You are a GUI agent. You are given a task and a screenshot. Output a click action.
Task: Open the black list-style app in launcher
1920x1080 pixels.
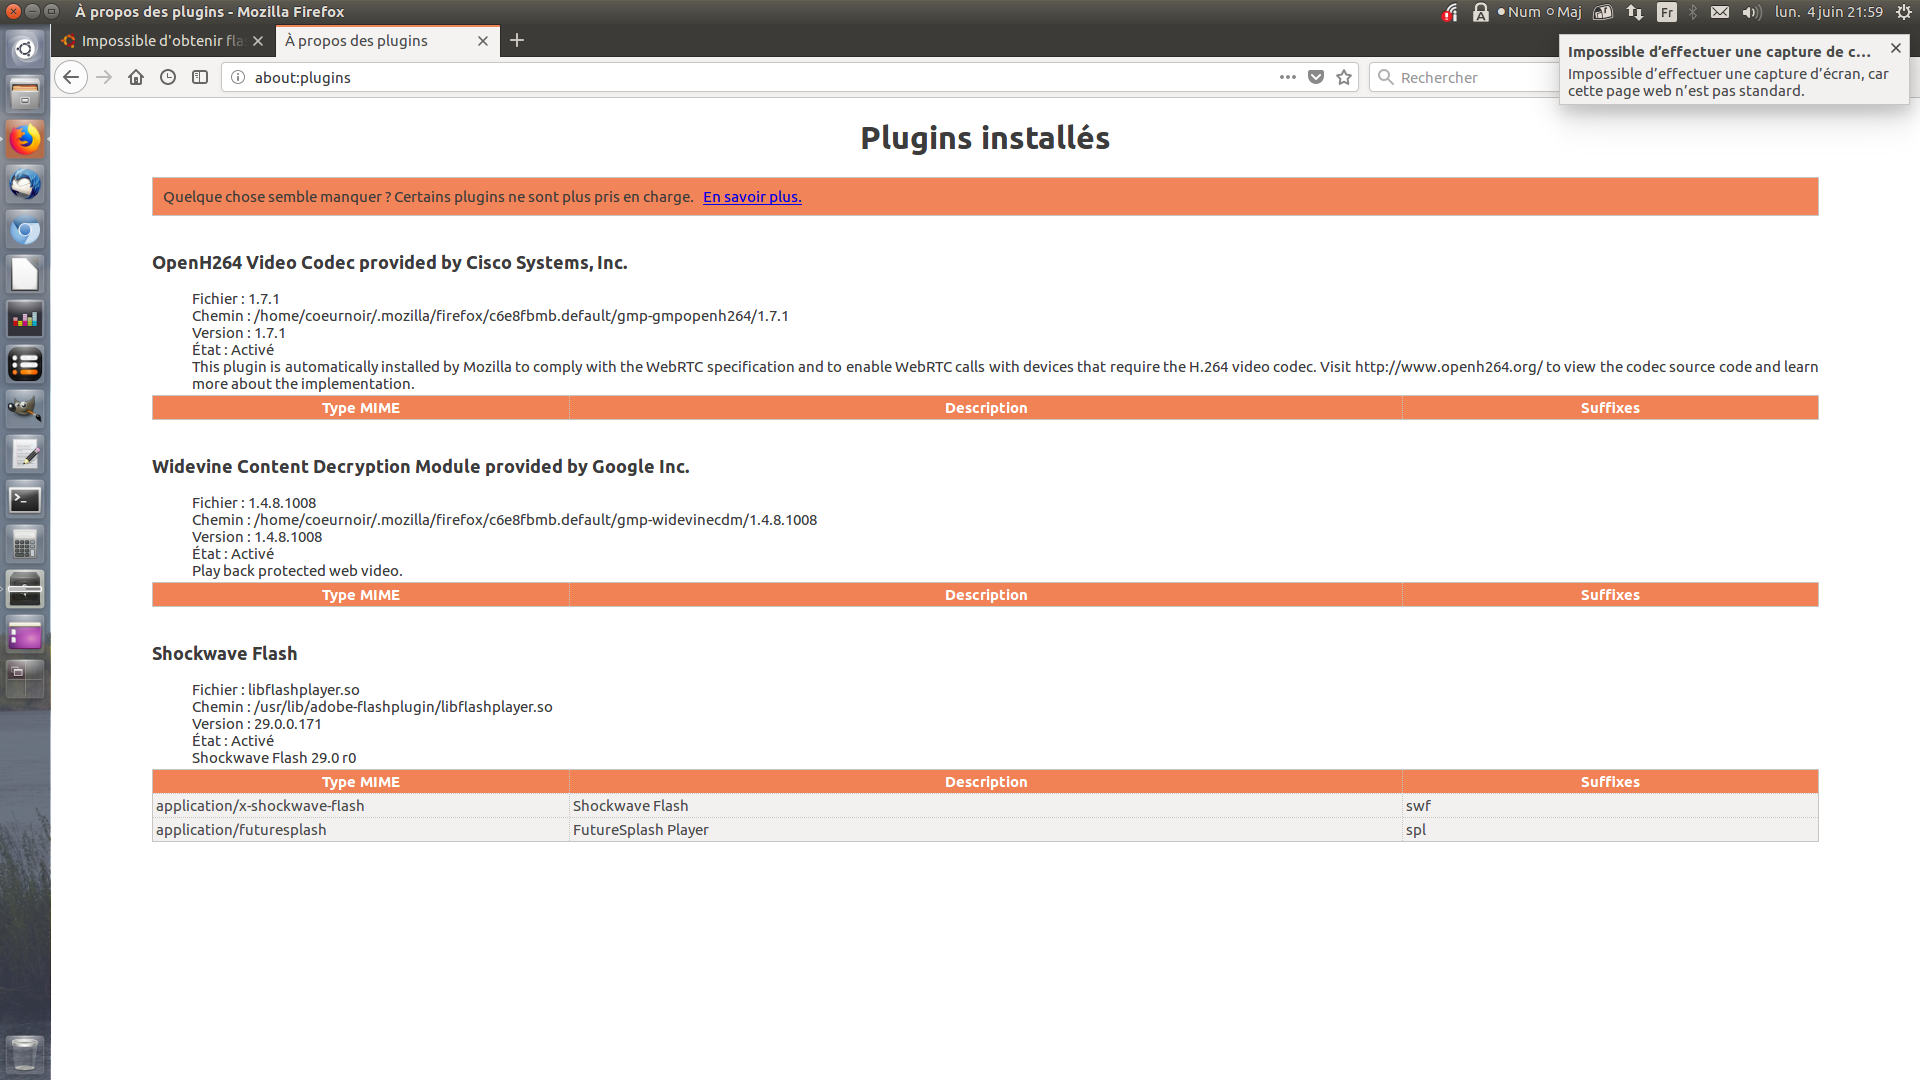(x=25, y=365)
